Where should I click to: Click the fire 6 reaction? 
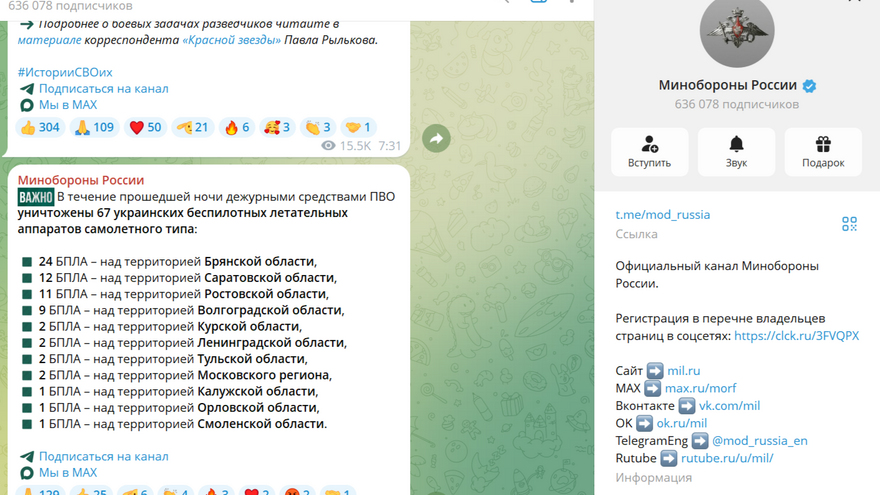point(237,127)
